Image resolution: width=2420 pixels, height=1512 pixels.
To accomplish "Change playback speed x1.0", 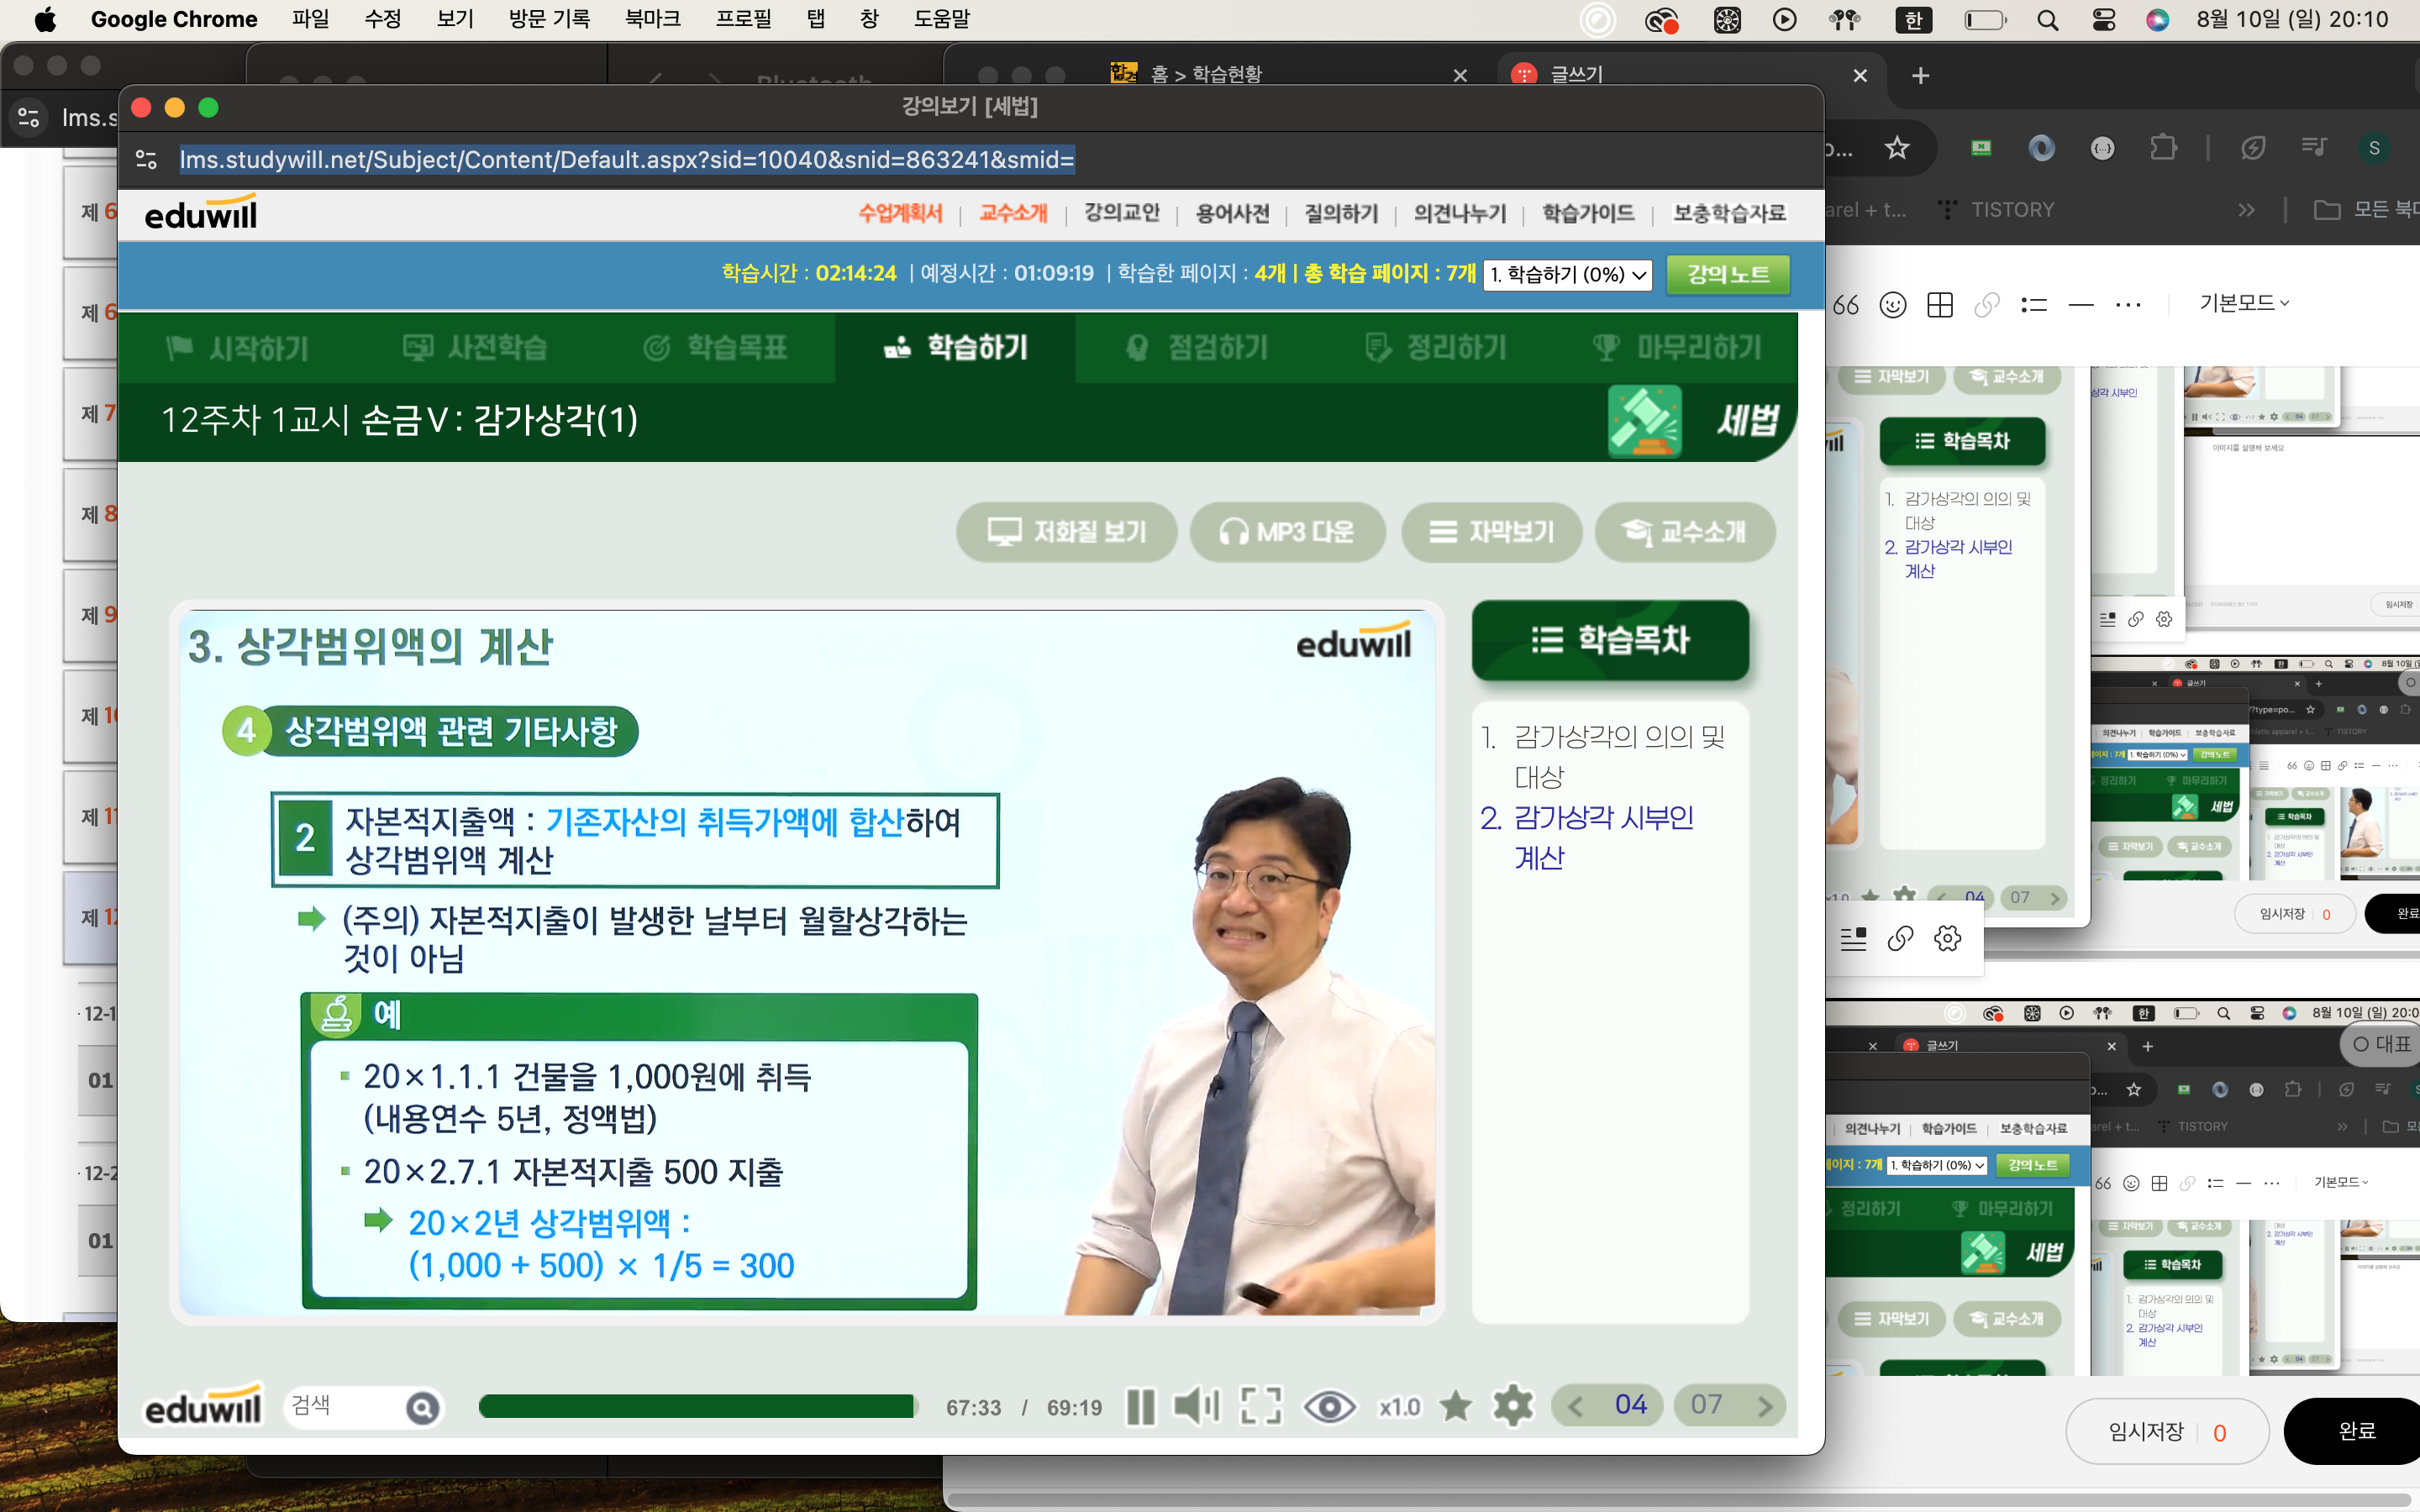I will [1399, 1407].
